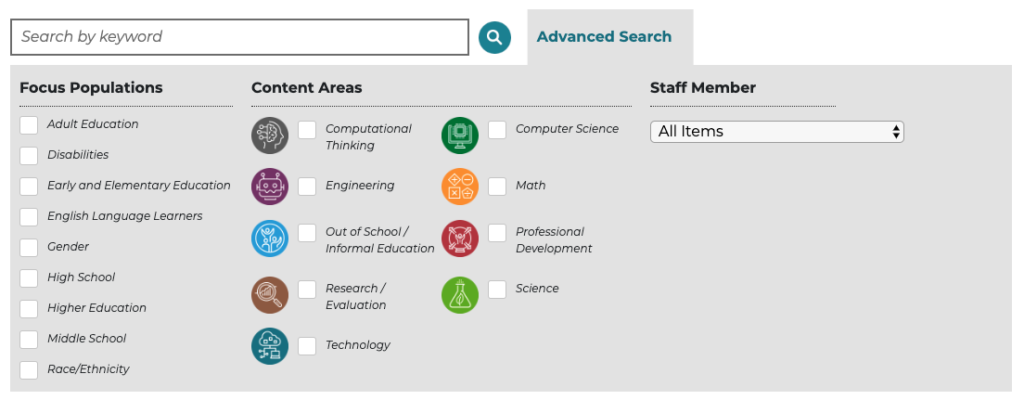
Task: Click the purple Engineering robot icon
Action: [x=270, y=186]
